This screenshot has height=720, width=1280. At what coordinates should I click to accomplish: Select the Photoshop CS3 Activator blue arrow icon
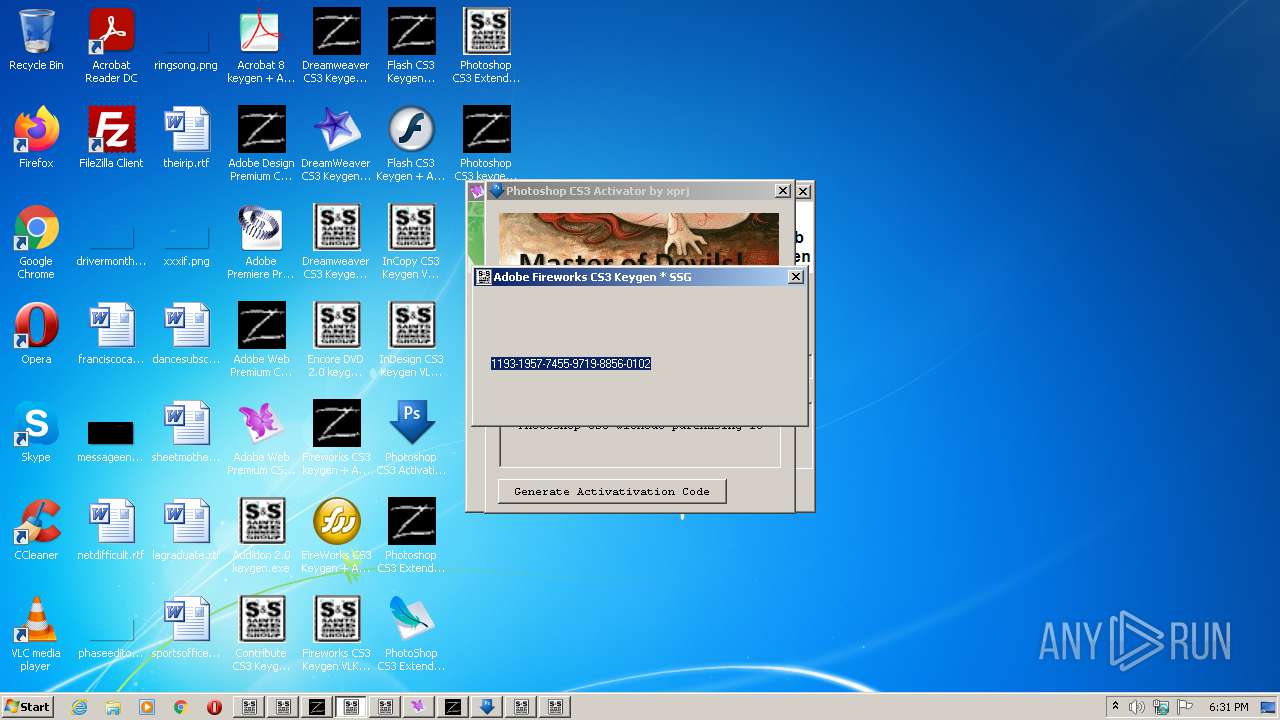[x=411, y=439]
